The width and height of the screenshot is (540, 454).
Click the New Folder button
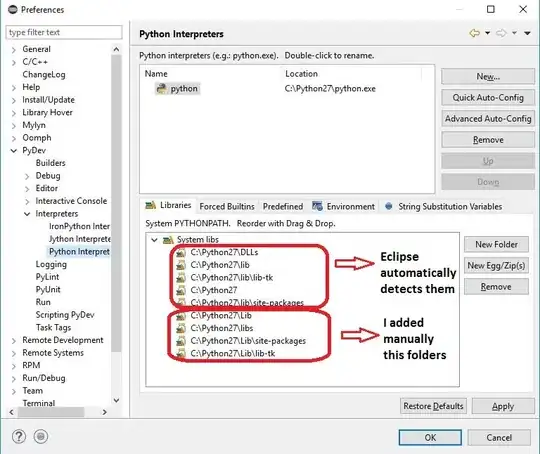[496, 245]
